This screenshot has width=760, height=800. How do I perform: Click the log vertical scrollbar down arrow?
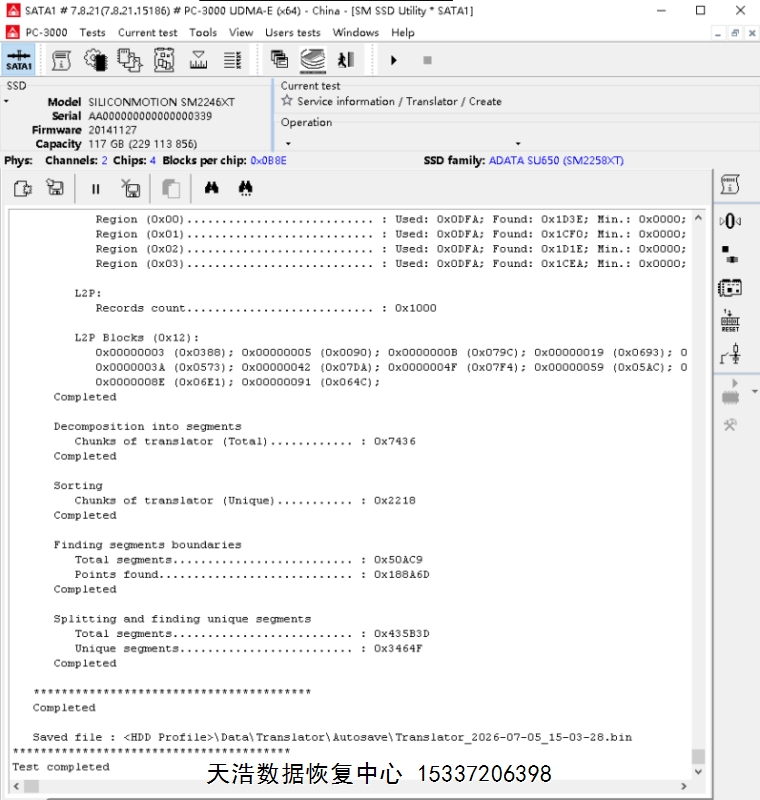pyautogui.click(x=698, y=771)
